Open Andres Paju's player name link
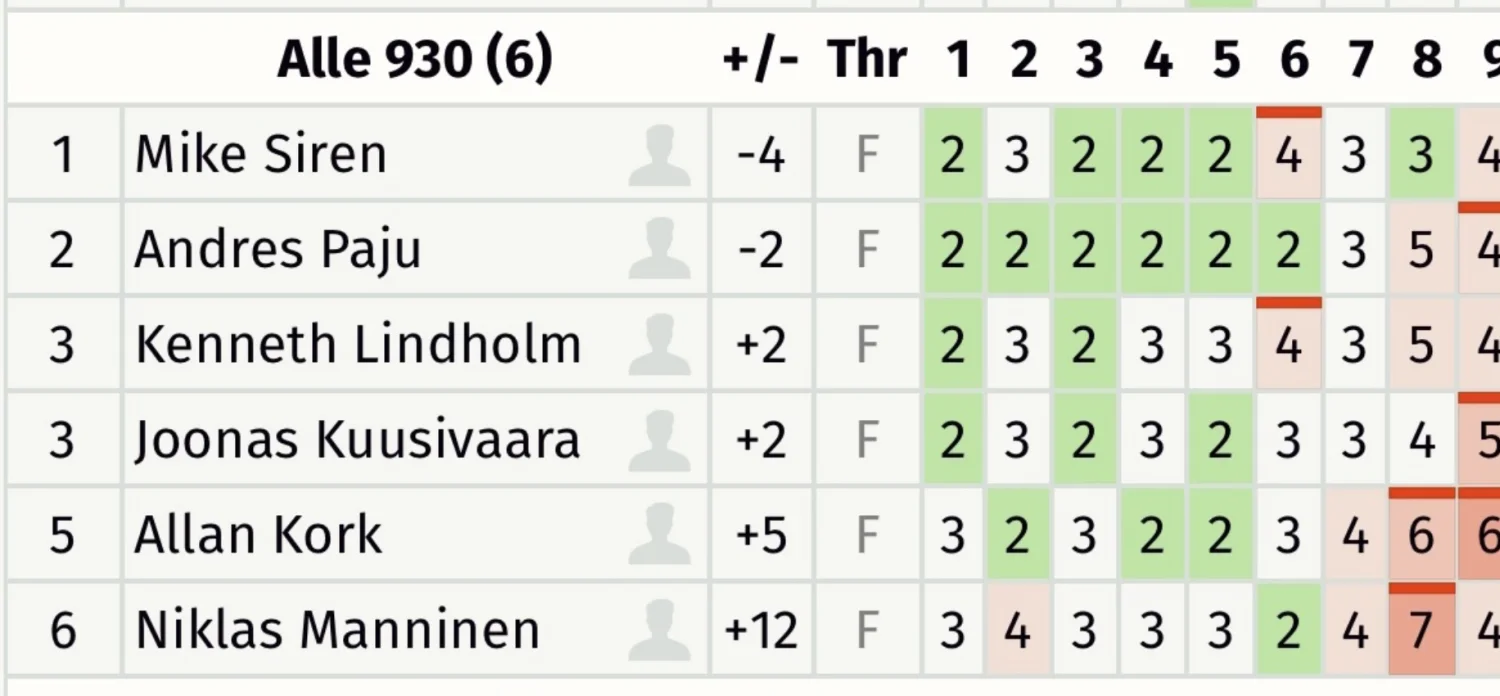Image resolution: width=1500 pixels, height=696 pixels. (x=277, y=250)
